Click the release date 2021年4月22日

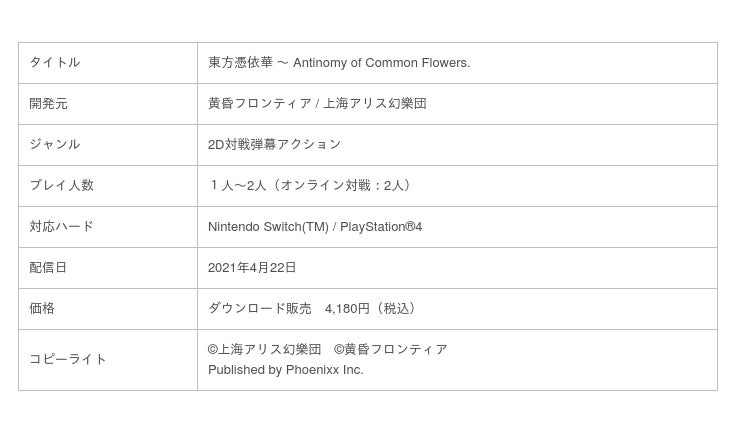(252, 268)
